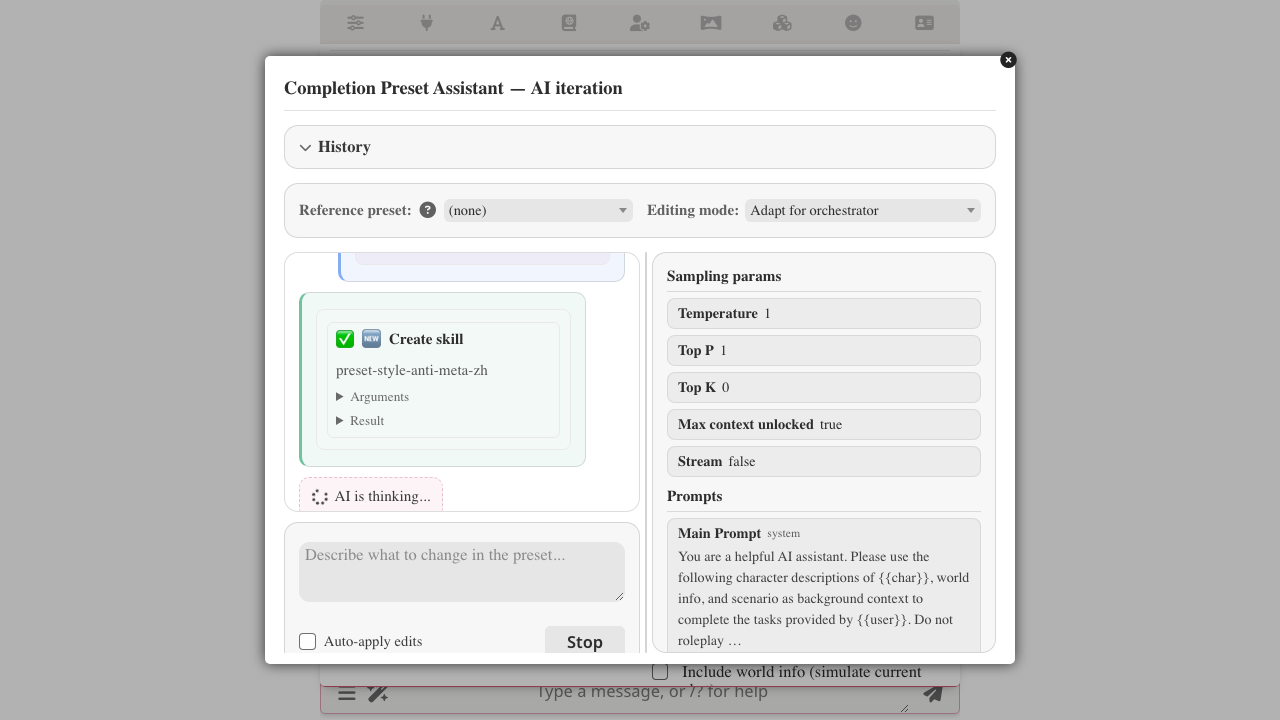
Task: Open the AI response configuration sliders icon
Action: 355,23
